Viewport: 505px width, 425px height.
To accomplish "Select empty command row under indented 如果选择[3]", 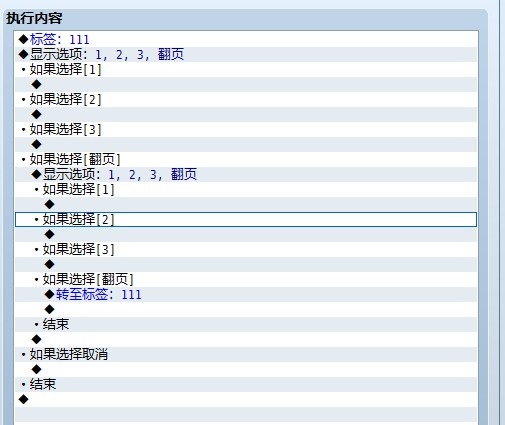I will tap(246, 264).
